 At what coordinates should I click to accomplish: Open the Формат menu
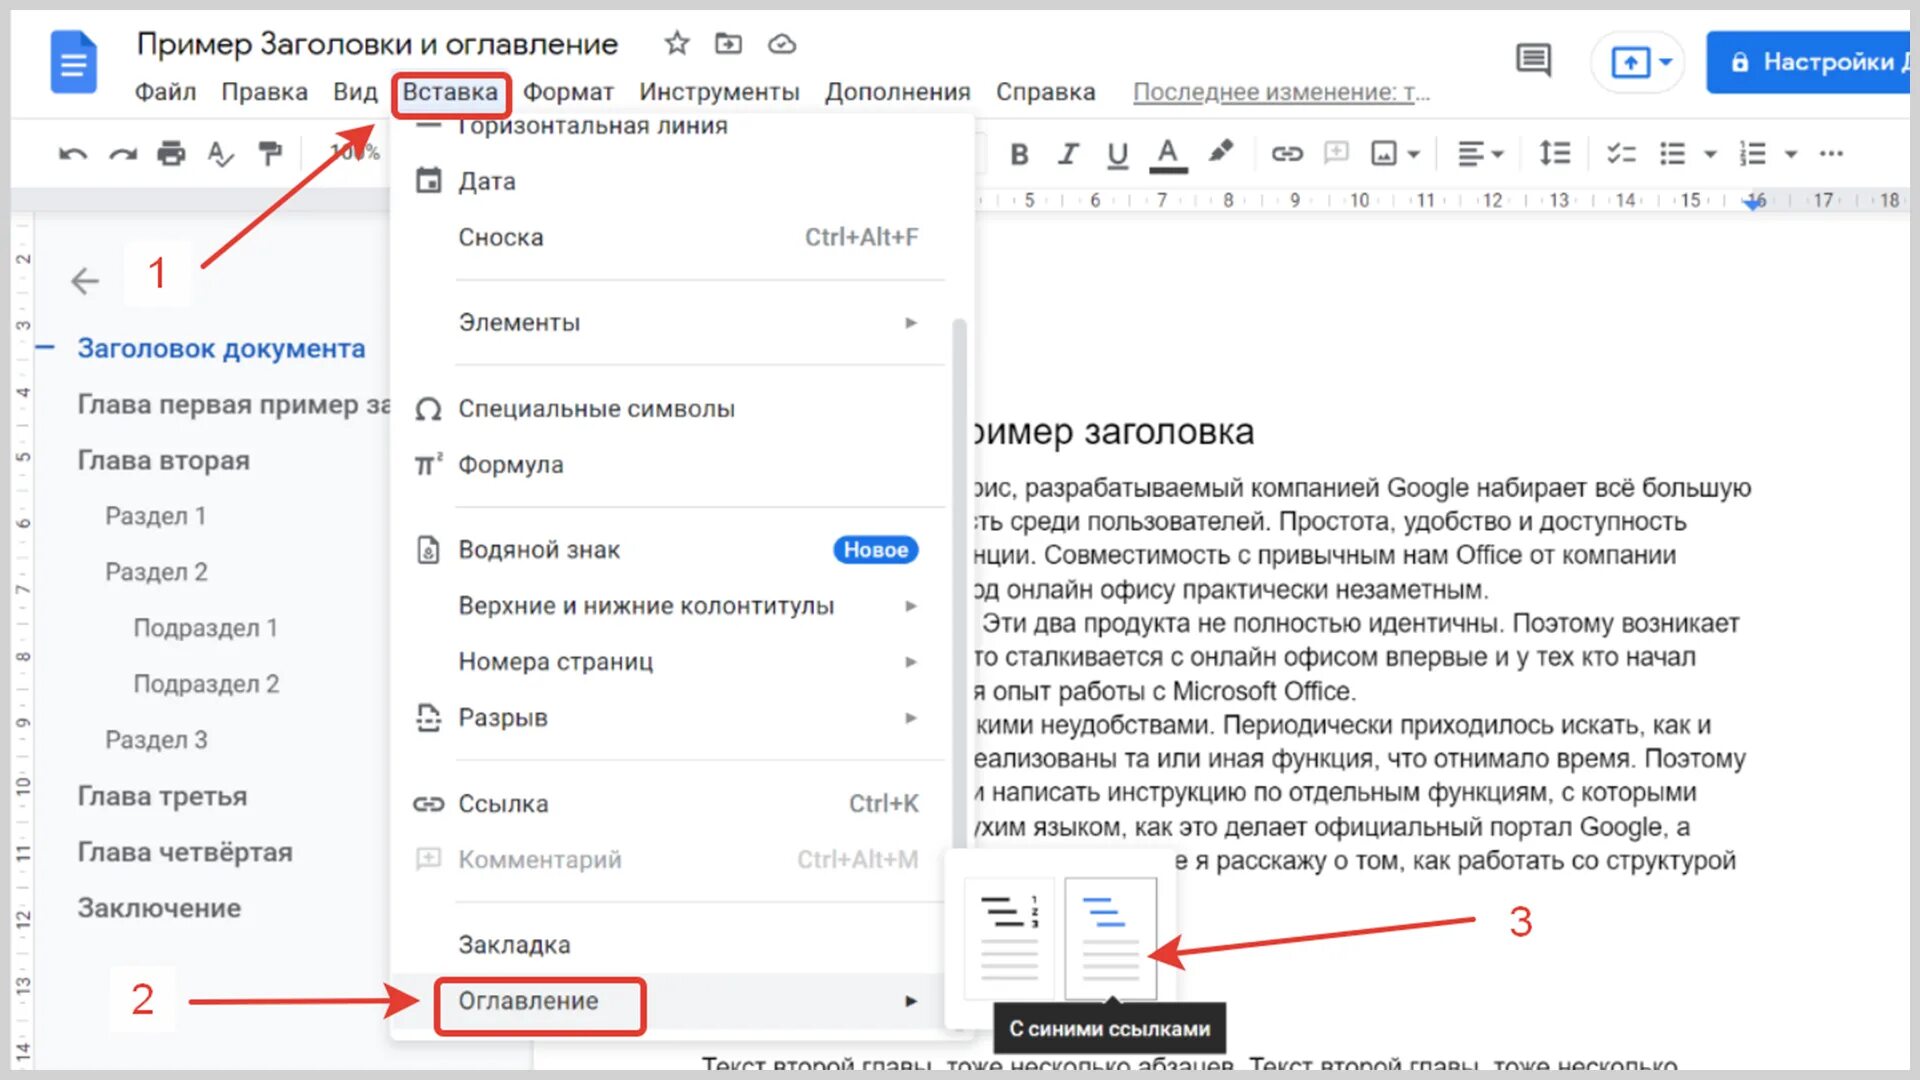click(x=567, y=92)
